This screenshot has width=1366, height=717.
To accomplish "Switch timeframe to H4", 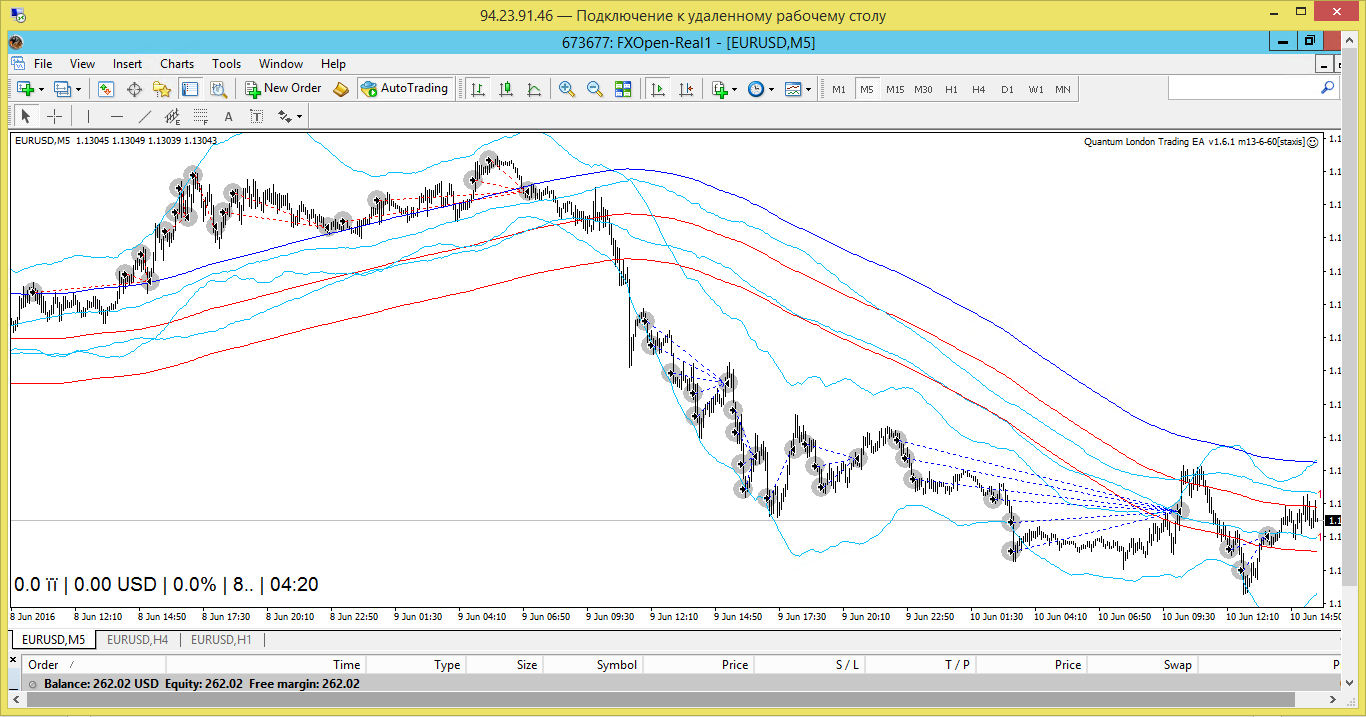I will (x=979, y=89).
